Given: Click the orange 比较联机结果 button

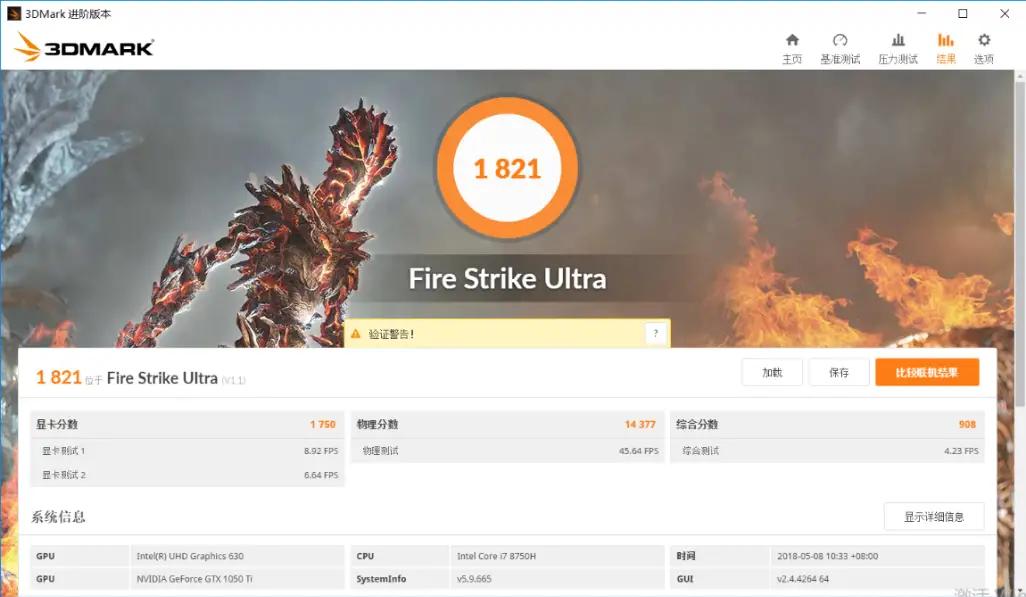Looking at the screenshot, I should [x=926, y=373].
